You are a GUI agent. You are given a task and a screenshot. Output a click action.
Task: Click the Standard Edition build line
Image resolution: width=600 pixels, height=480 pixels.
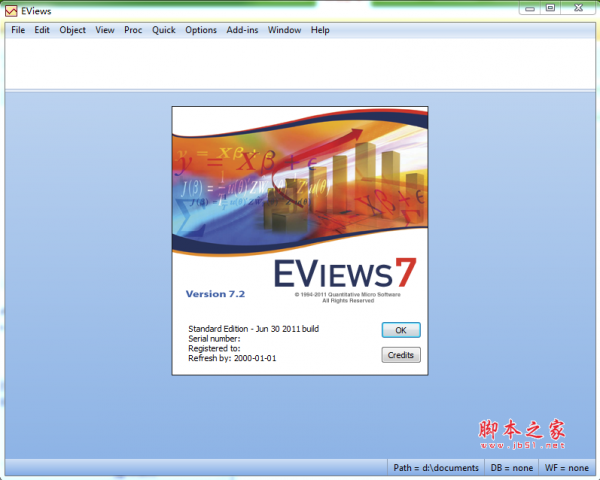(x=253, y=329)
